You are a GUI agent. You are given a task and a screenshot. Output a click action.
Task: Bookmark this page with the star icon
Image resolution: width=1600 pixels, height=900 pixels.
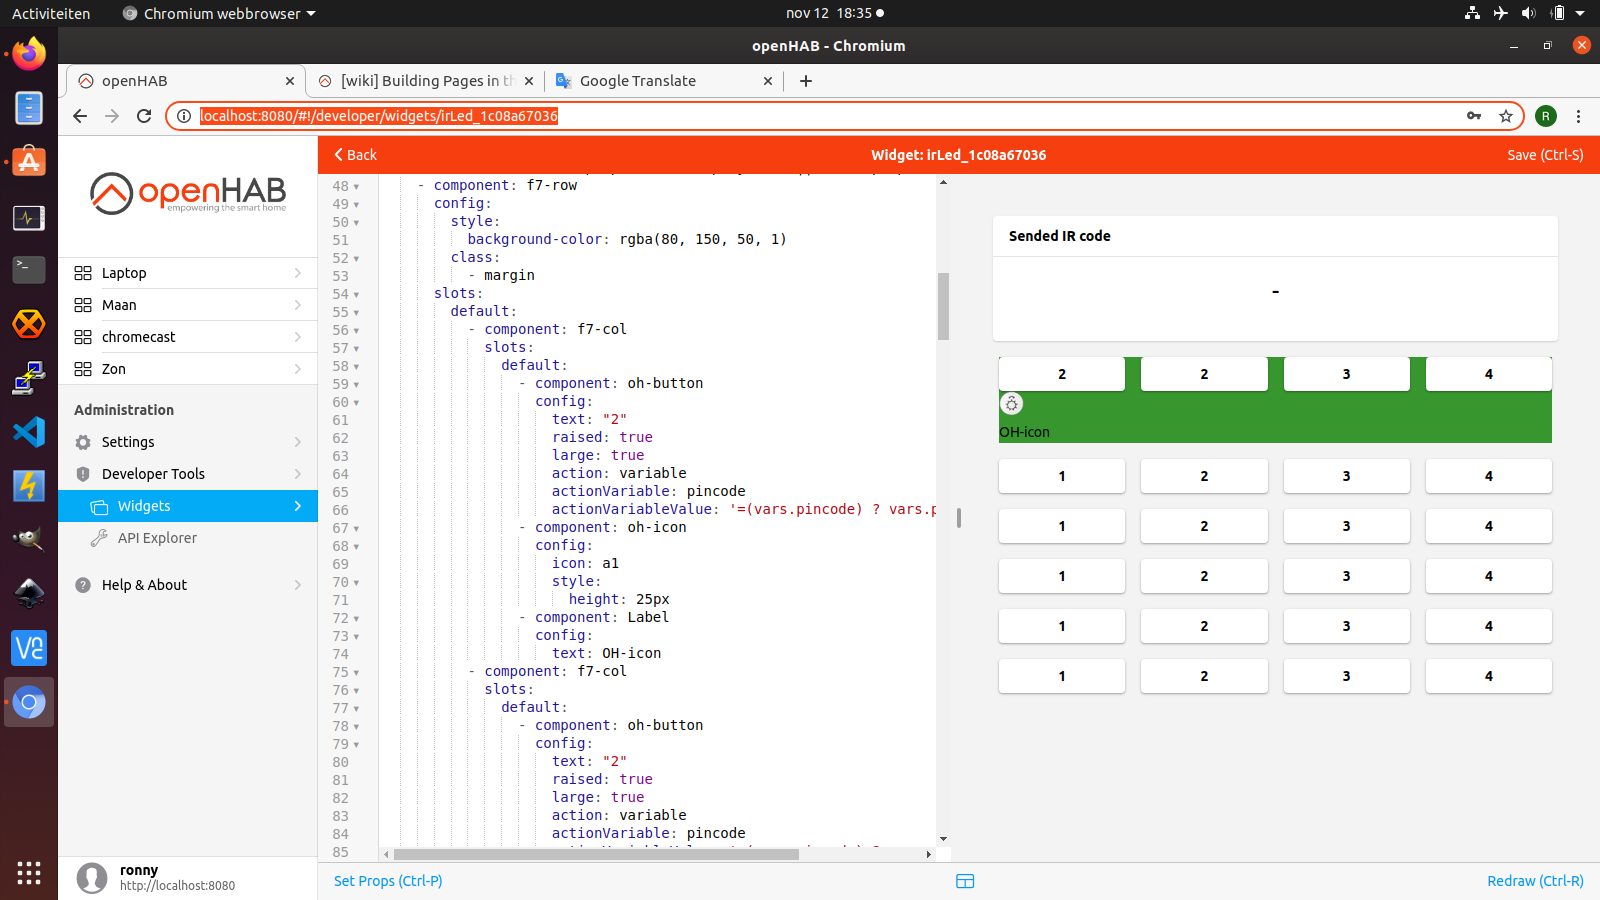click(1506, 116)
